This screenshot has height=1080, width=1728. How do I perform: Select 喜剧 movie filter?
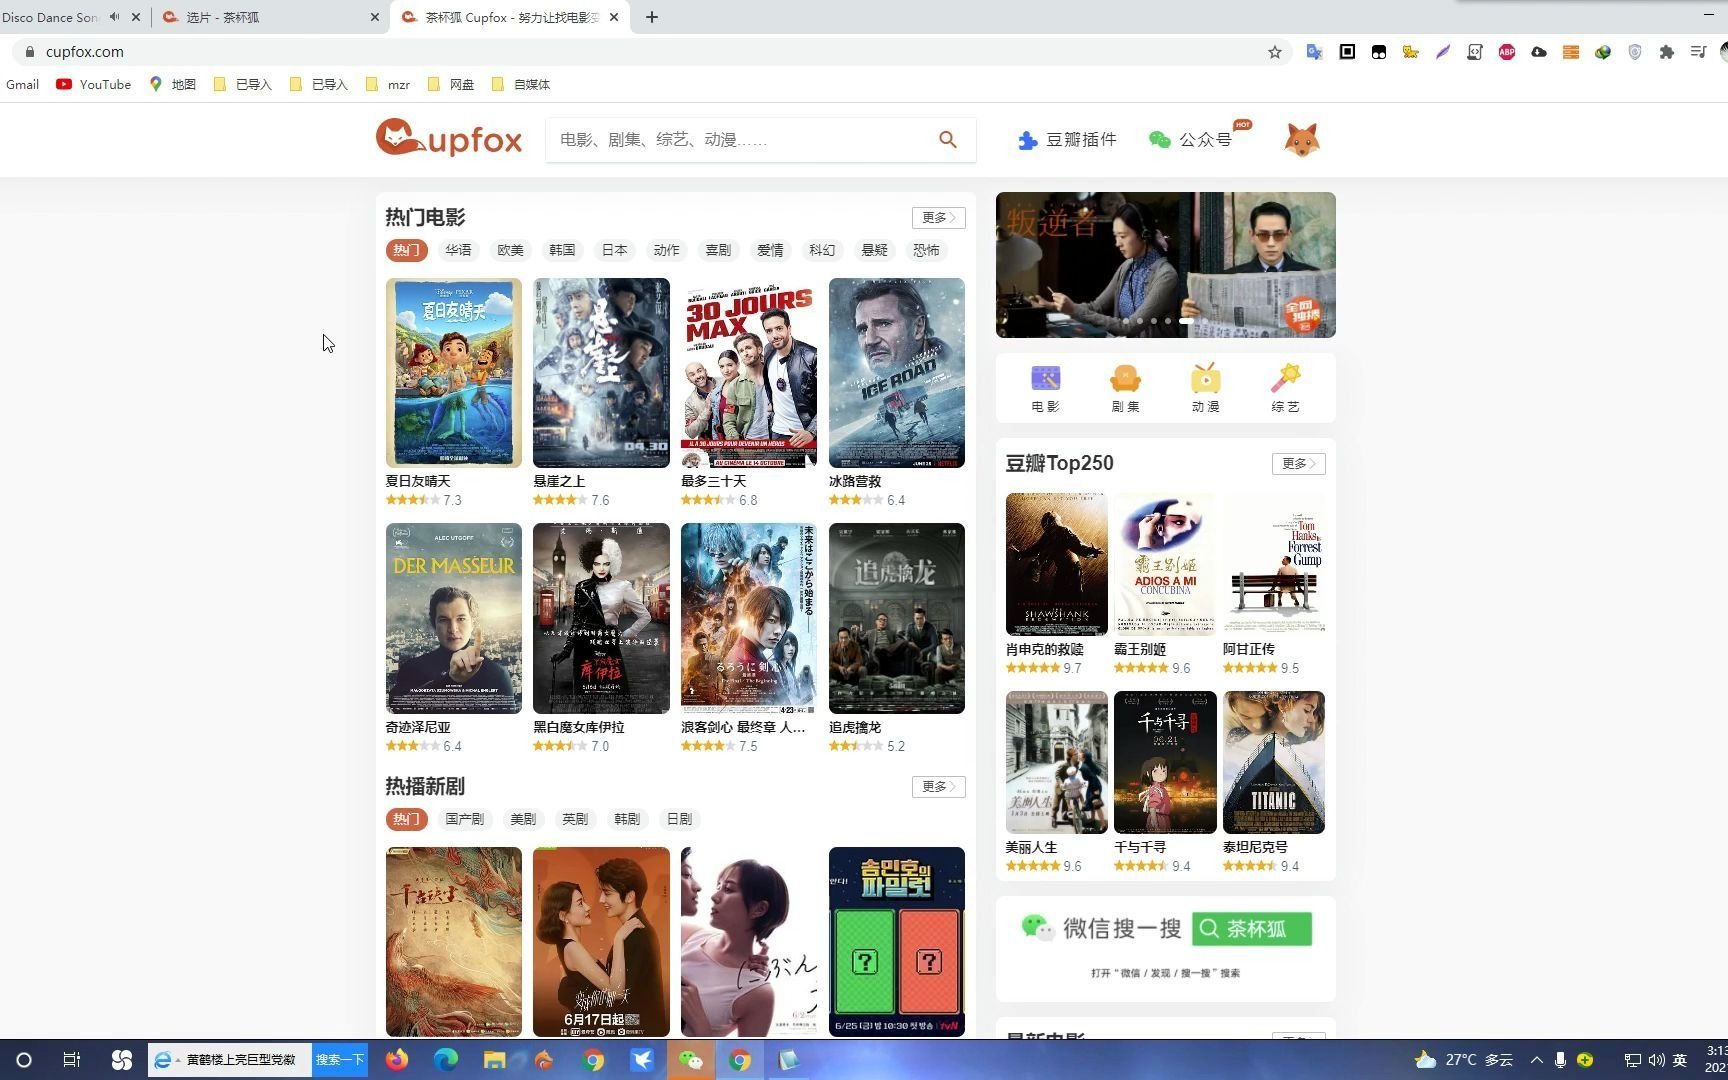point(718,250)
